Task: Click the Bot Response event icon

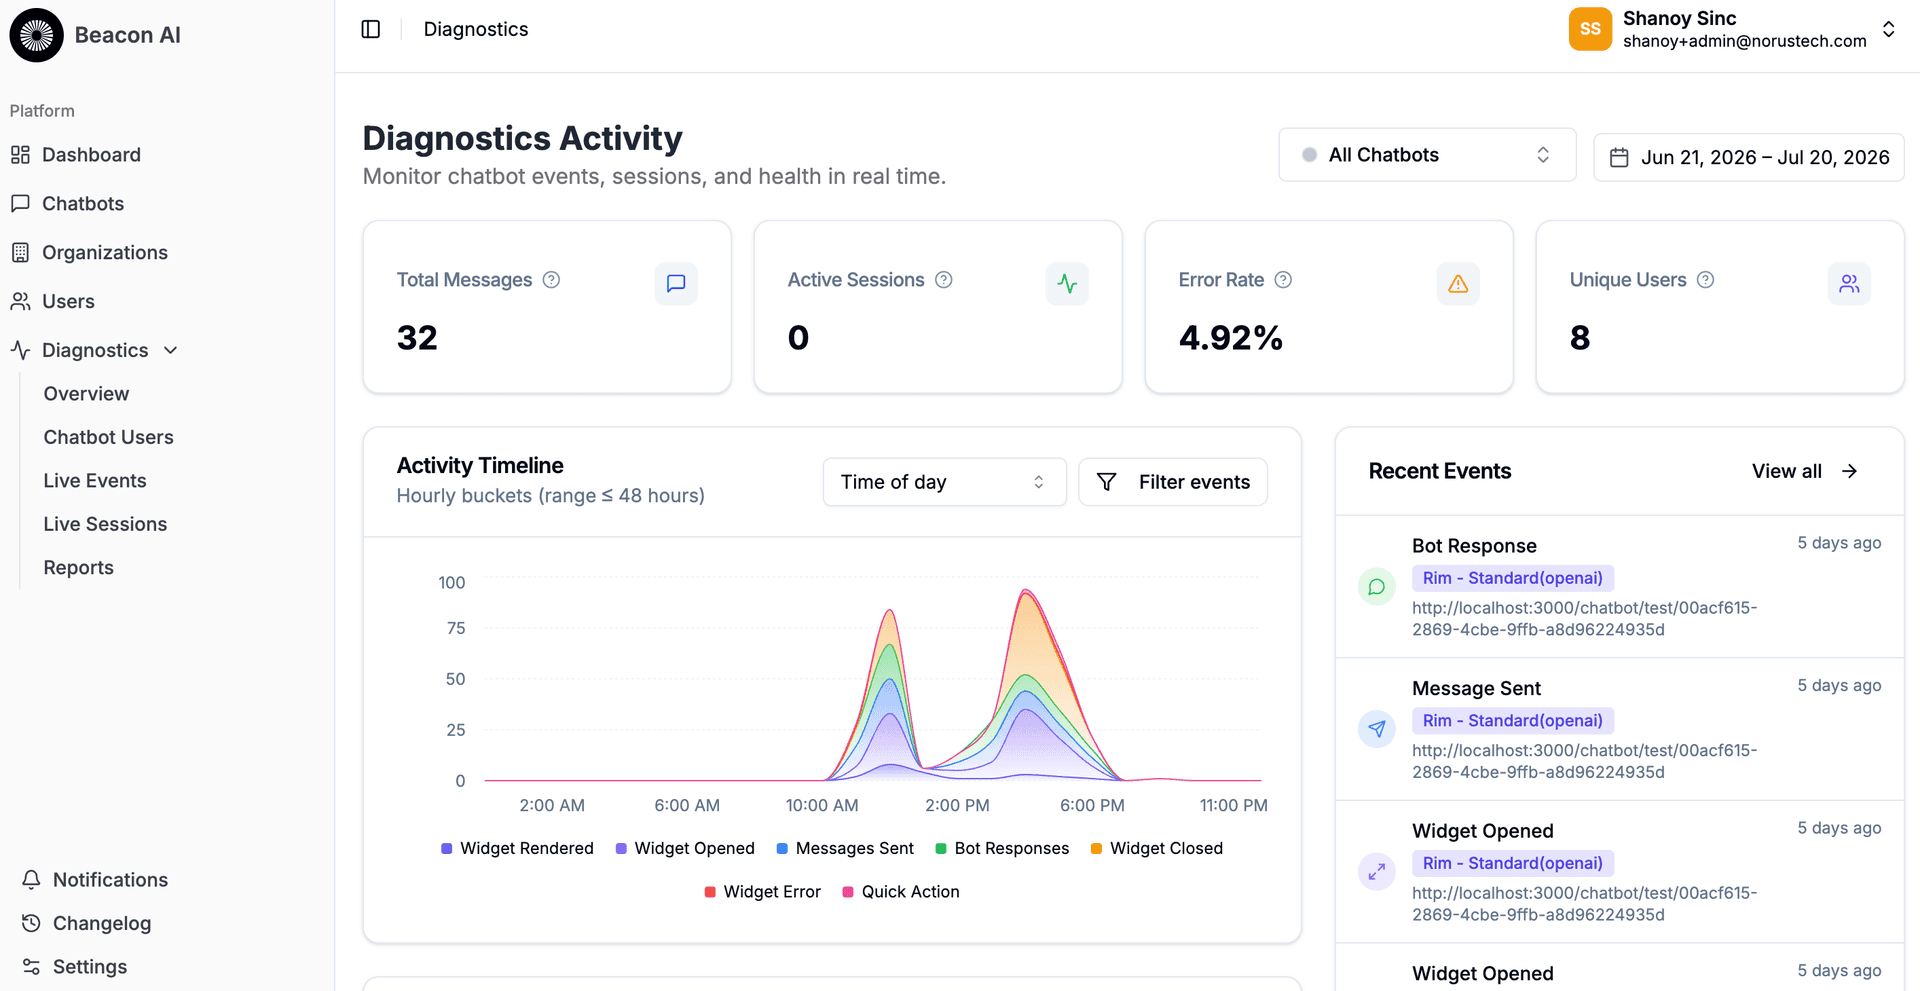Action: click(1377, 587)
